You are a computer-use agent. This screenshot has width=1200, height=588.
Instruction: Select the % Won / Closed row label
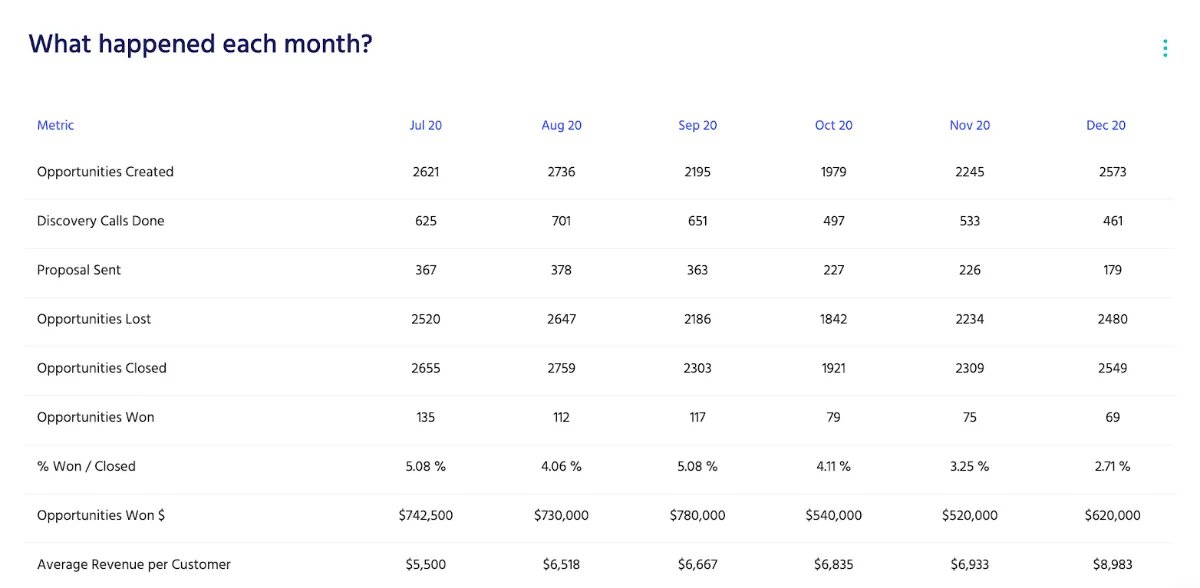tap(86, 466)
